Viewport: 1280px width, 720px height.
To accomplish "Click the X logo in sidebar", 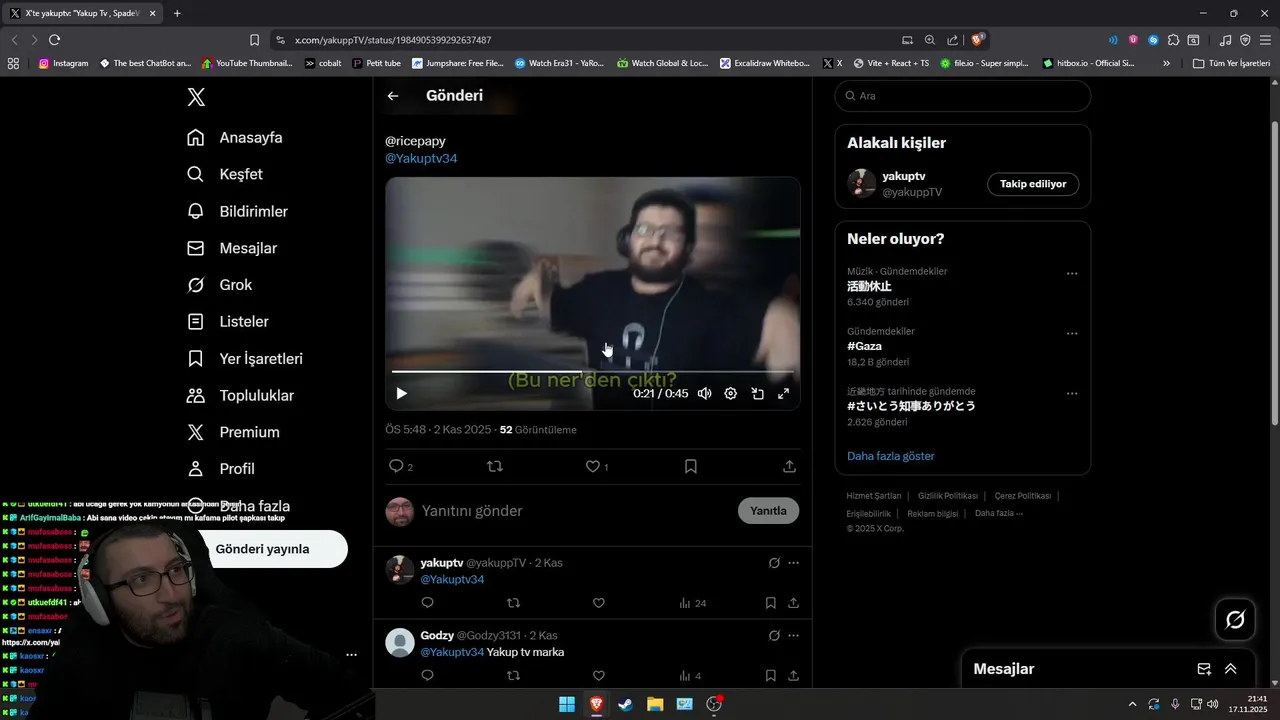I will (196, 96).
